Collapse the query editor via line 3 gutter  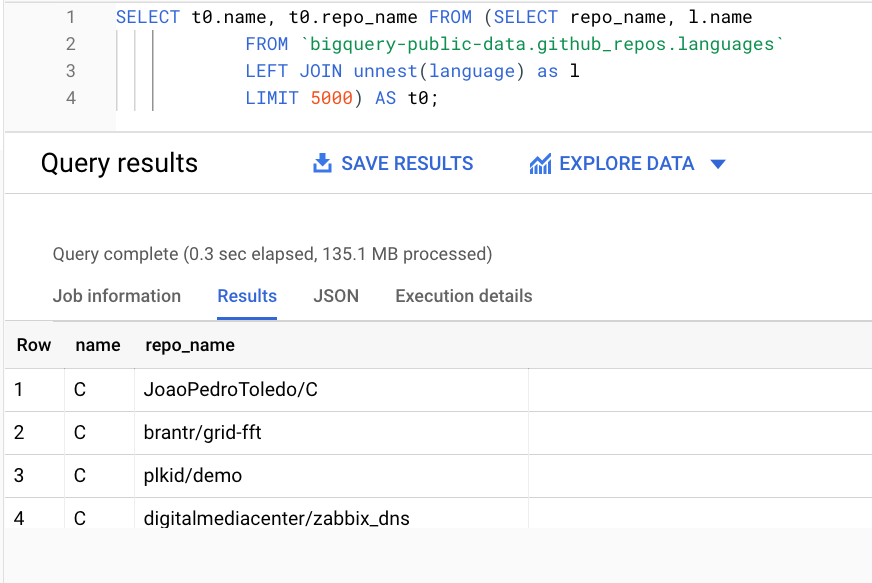click(x=135, y=71)
